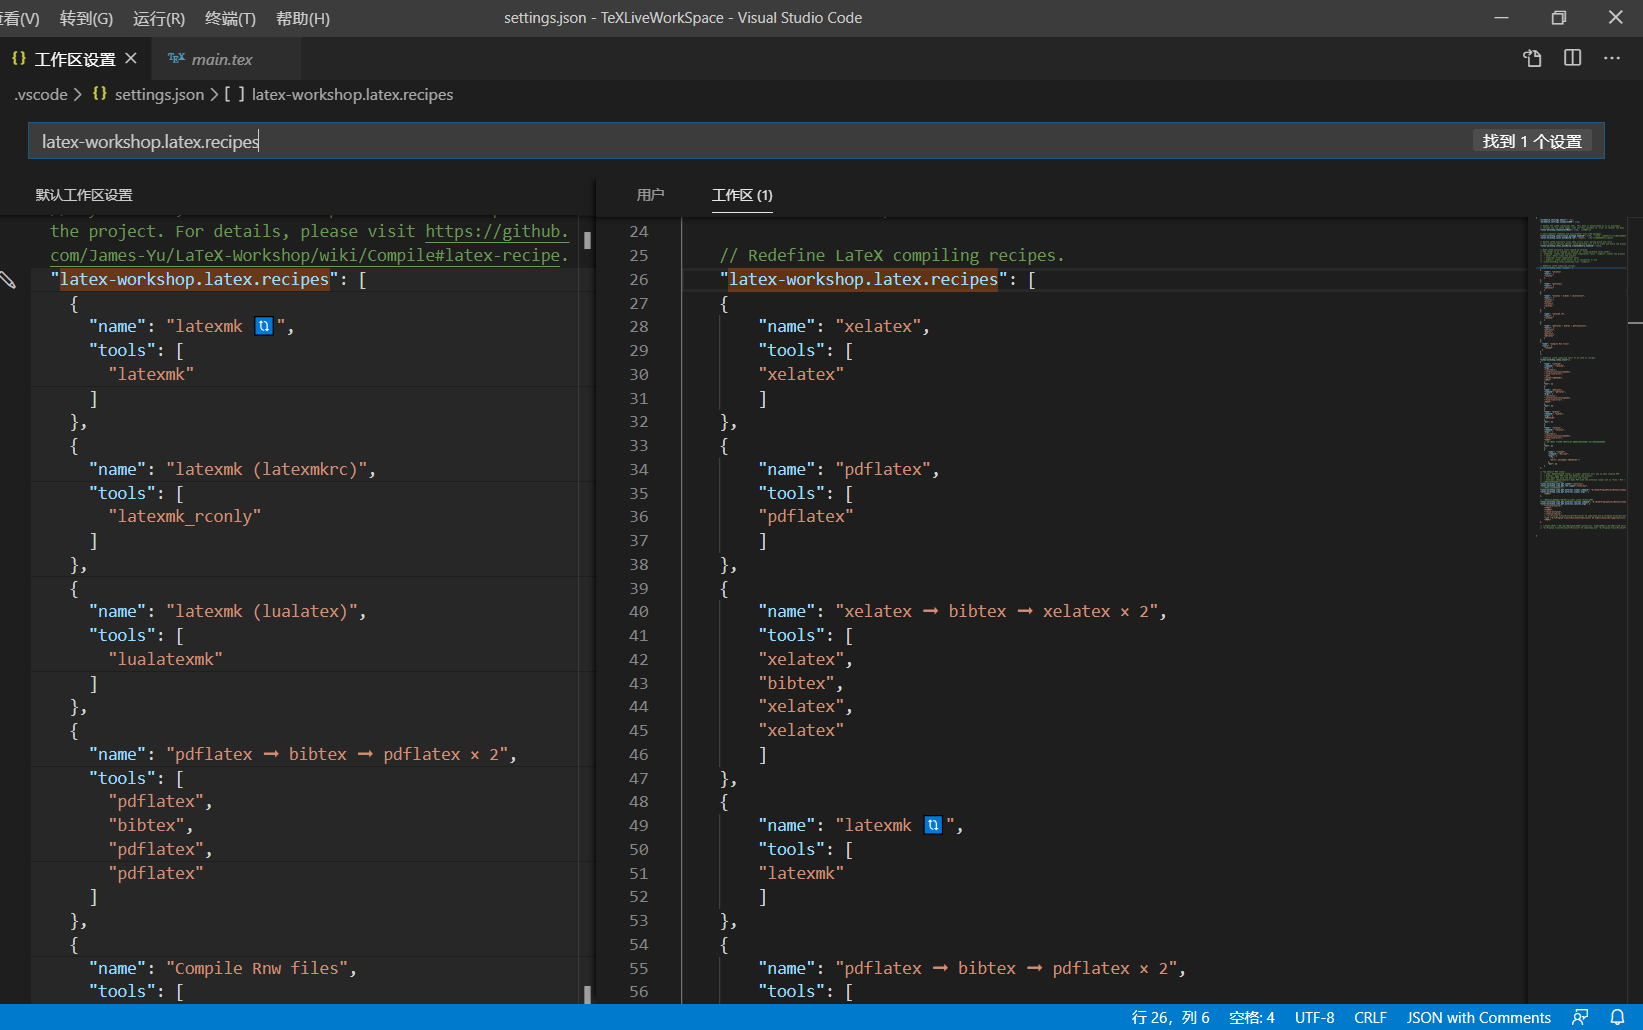Viewport: 1643px width, 1030px height.
Task: Click the open raw settings.json icon
Action: pyautogui.click(x=1532, y=58)
